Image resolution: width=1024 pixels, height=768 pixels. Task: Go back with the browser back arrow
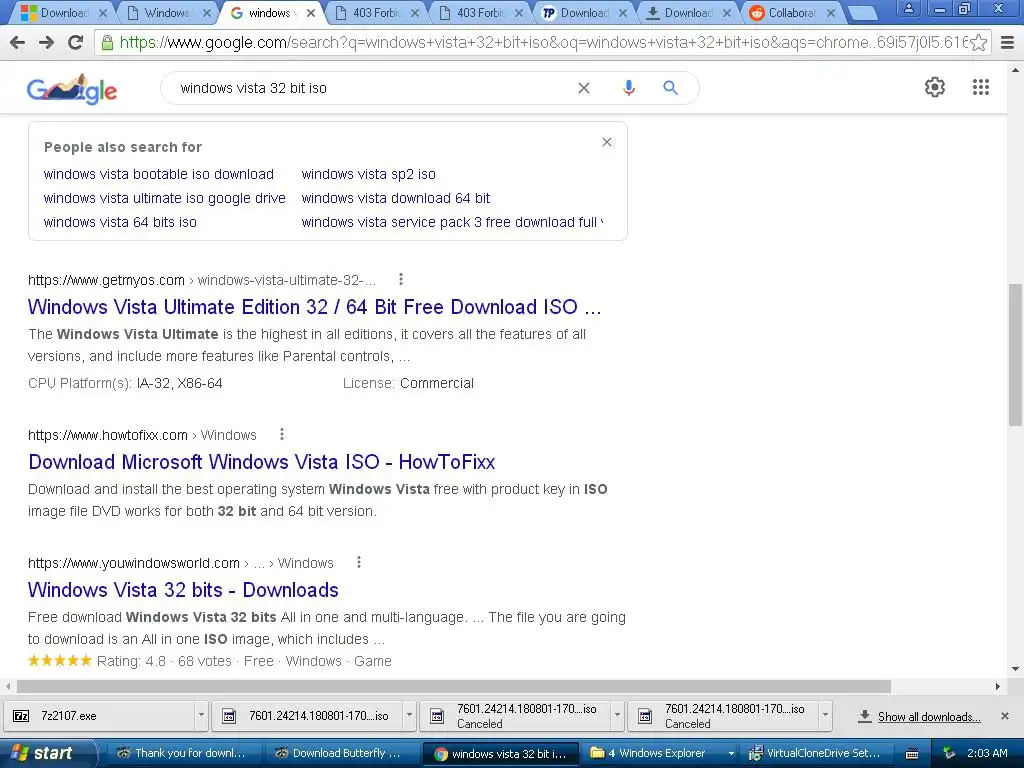pos(18,43)
